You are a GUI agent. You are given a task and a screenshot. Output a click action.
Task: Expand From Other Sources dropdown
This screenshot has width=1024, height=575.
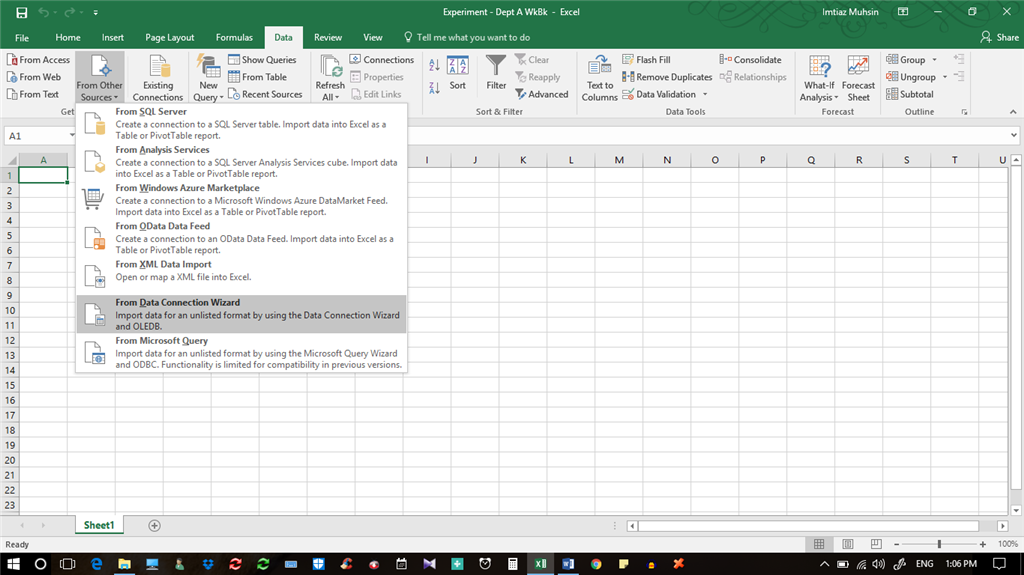point(99,78)
